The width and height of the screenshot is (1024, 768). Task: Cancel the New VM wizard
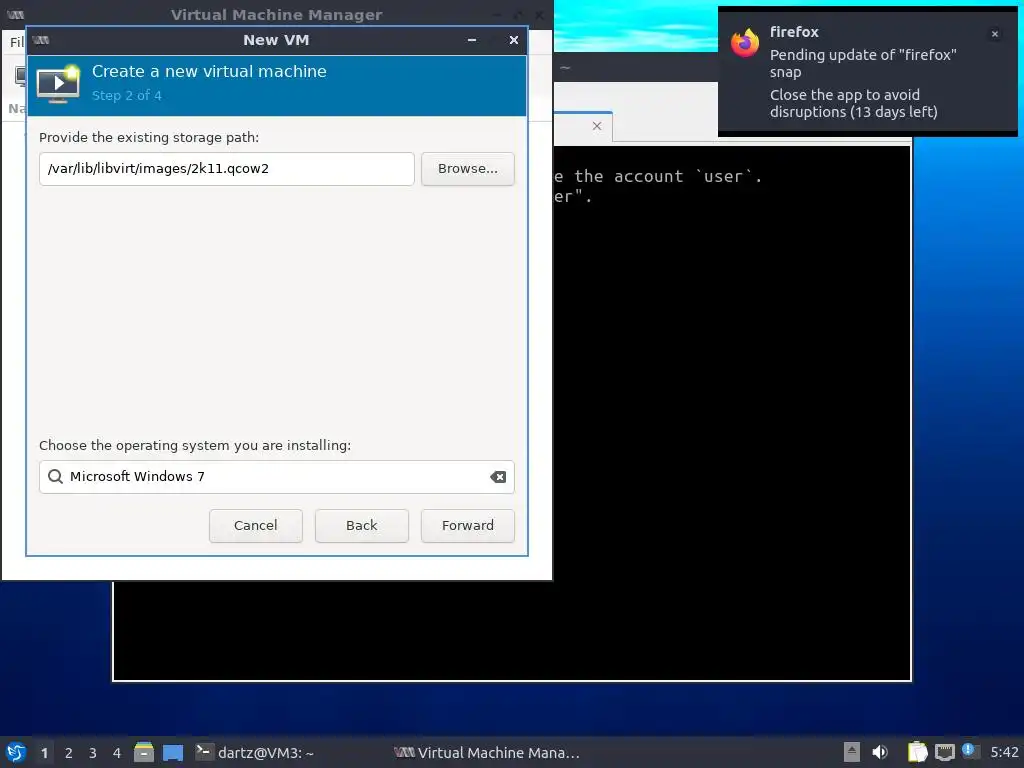point(255,526)
